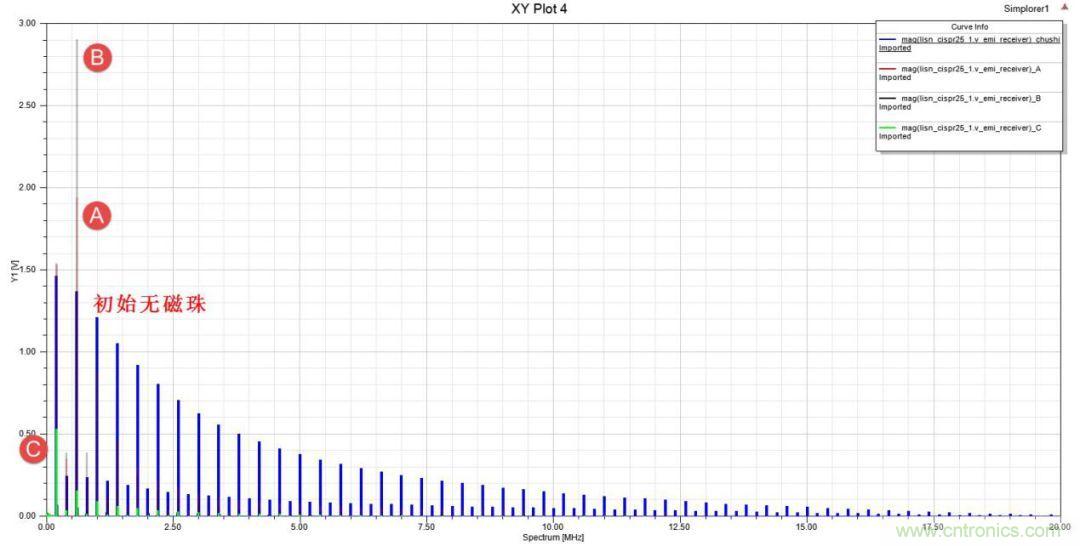Click the green line swatch in legend
Viewport: 1080px width, 546px height.
click(888, 128)
